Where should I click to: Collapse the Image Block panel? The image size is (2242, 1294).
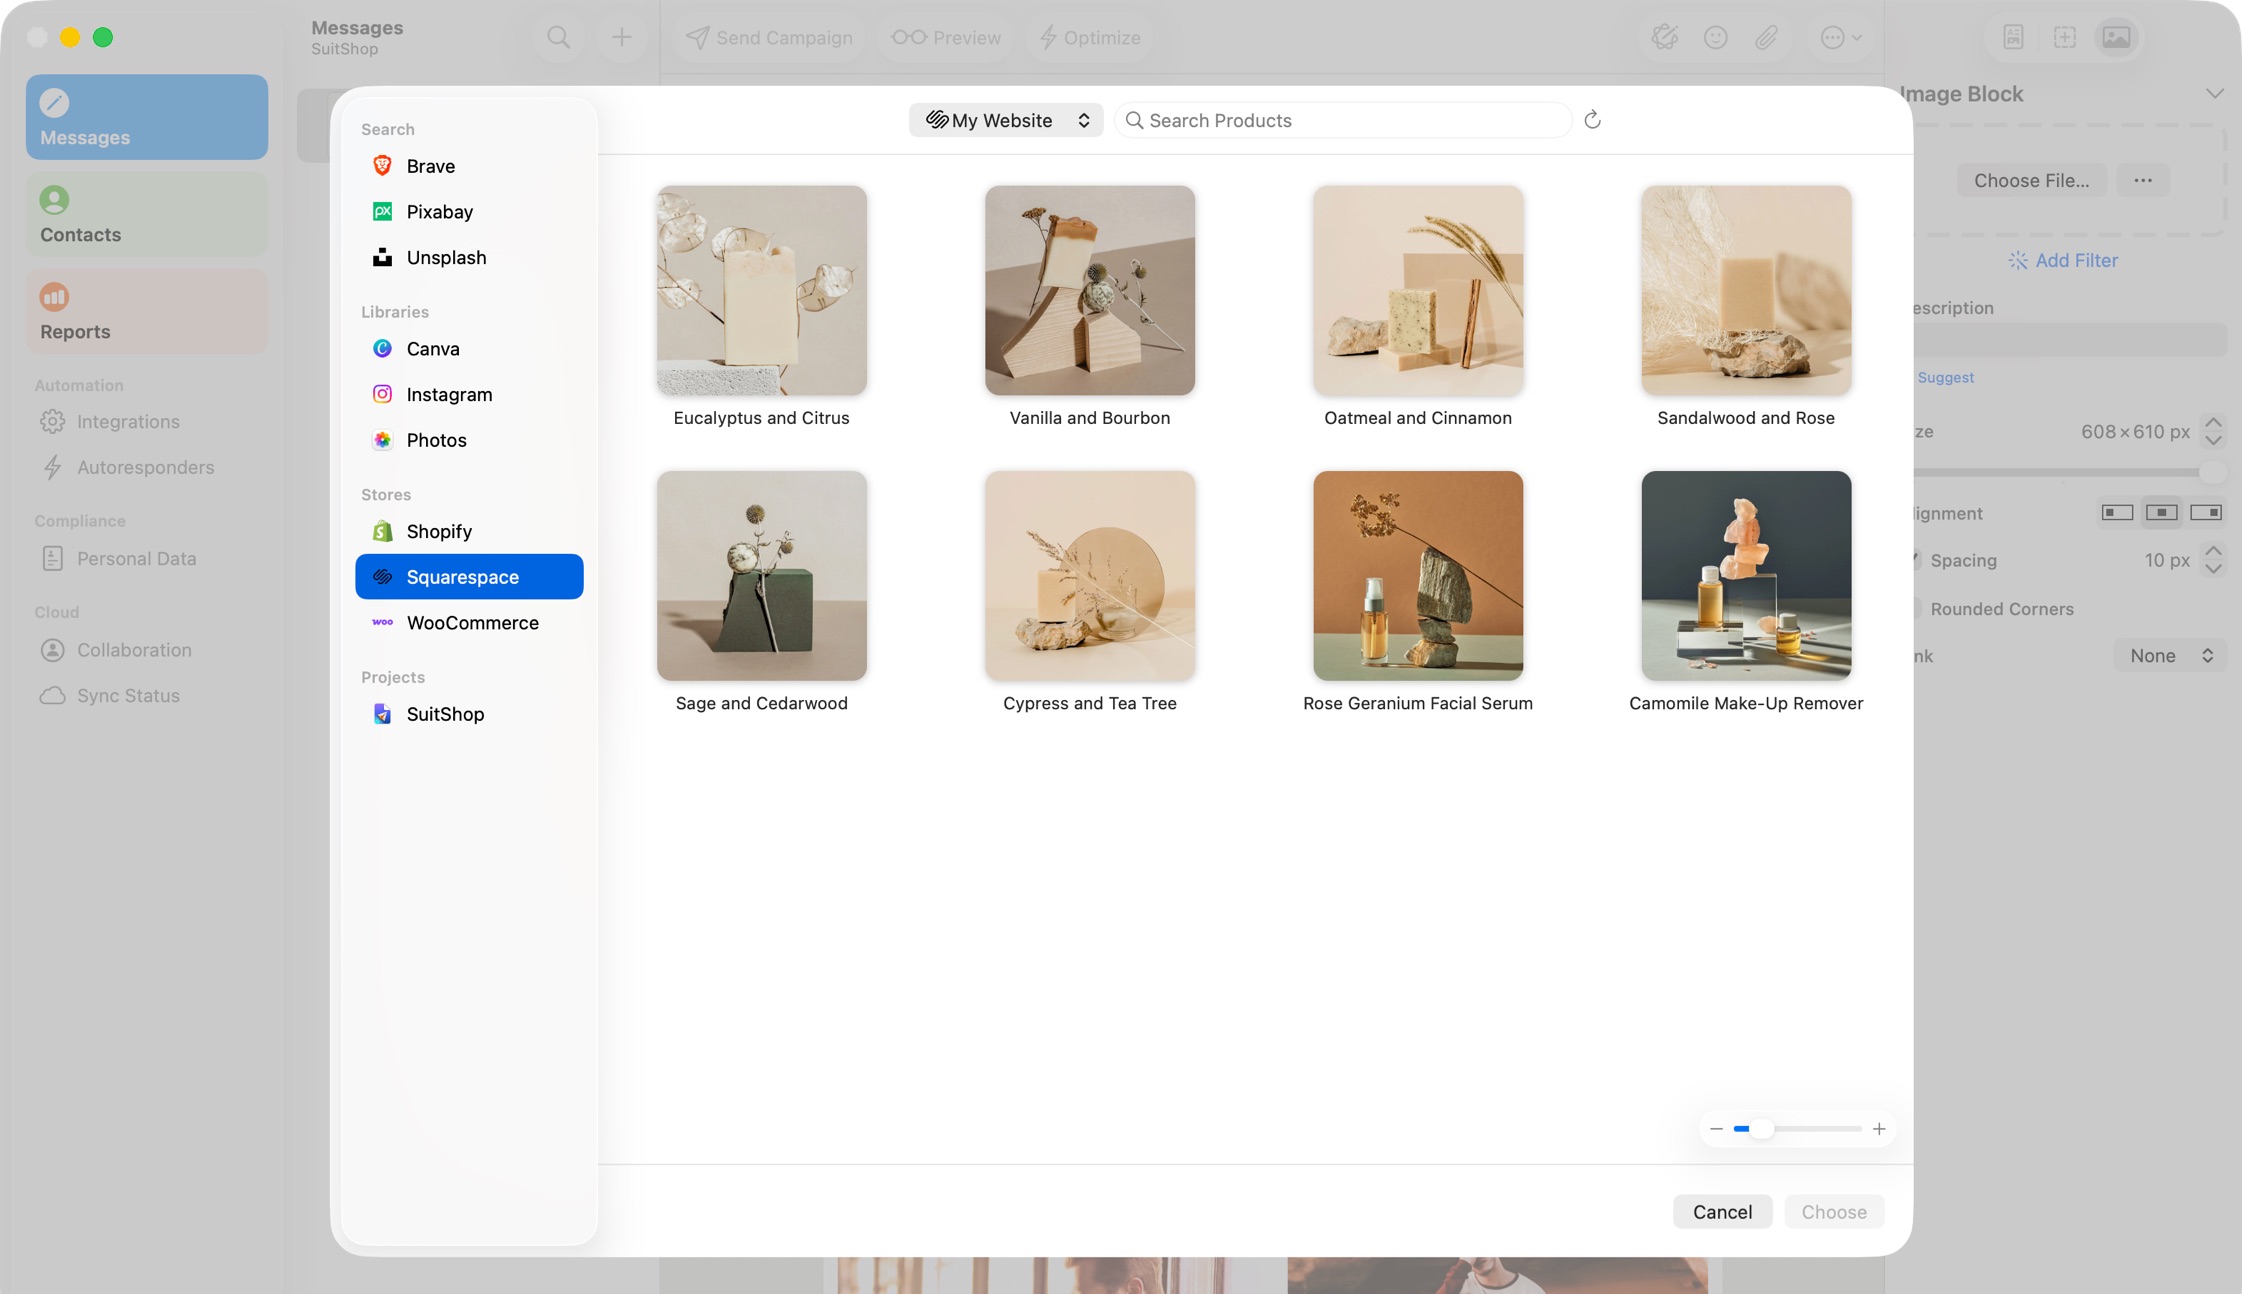(x=2216, y=93)
